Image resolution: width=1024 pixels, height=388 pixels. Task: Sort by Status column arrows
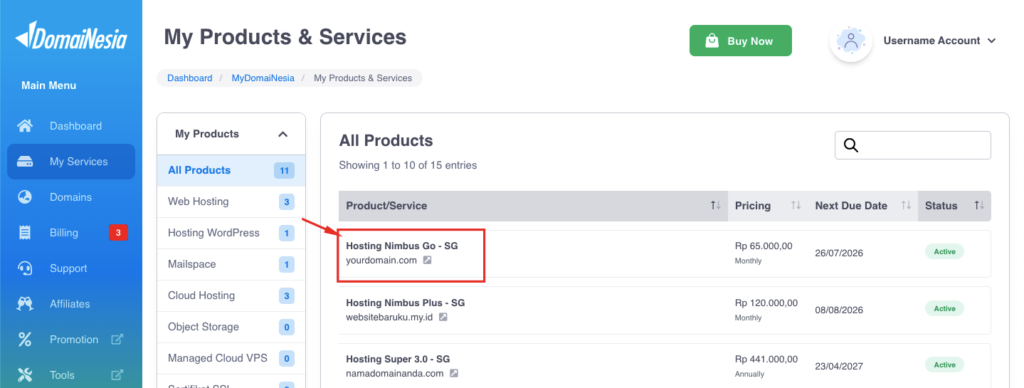(979, 206)
